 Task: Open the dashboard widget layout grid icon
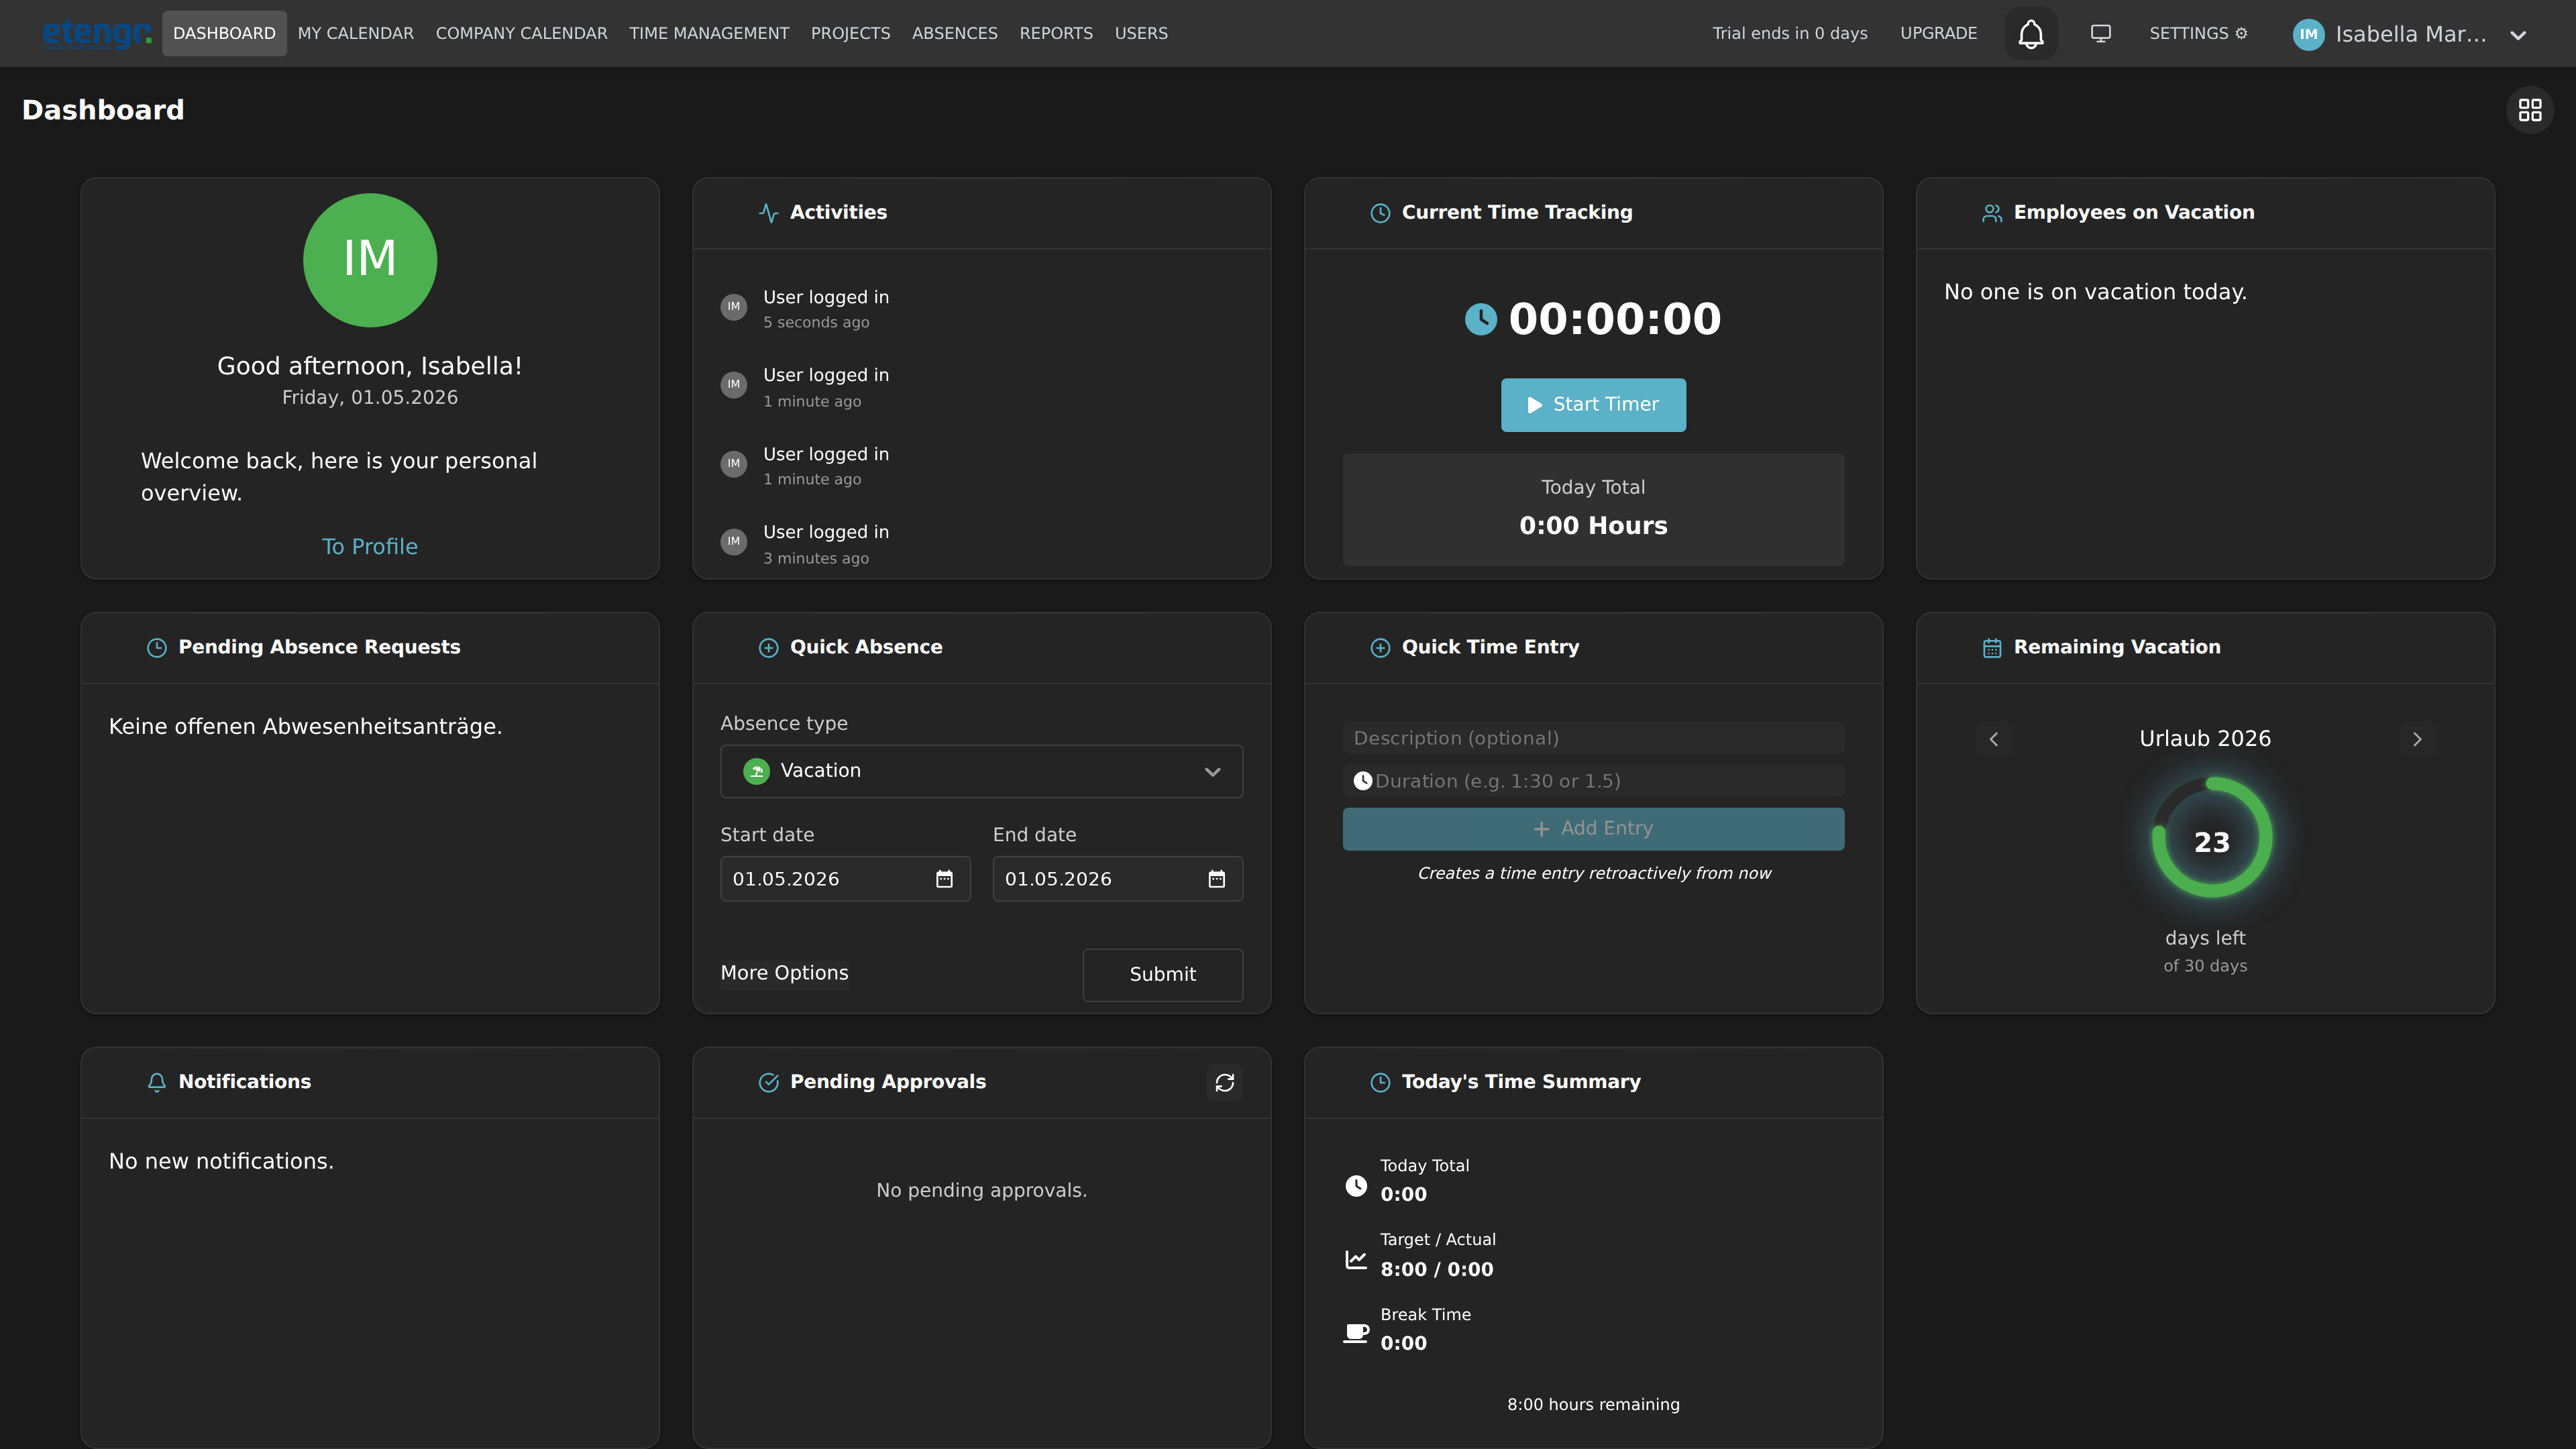(x=2529, y=110)
